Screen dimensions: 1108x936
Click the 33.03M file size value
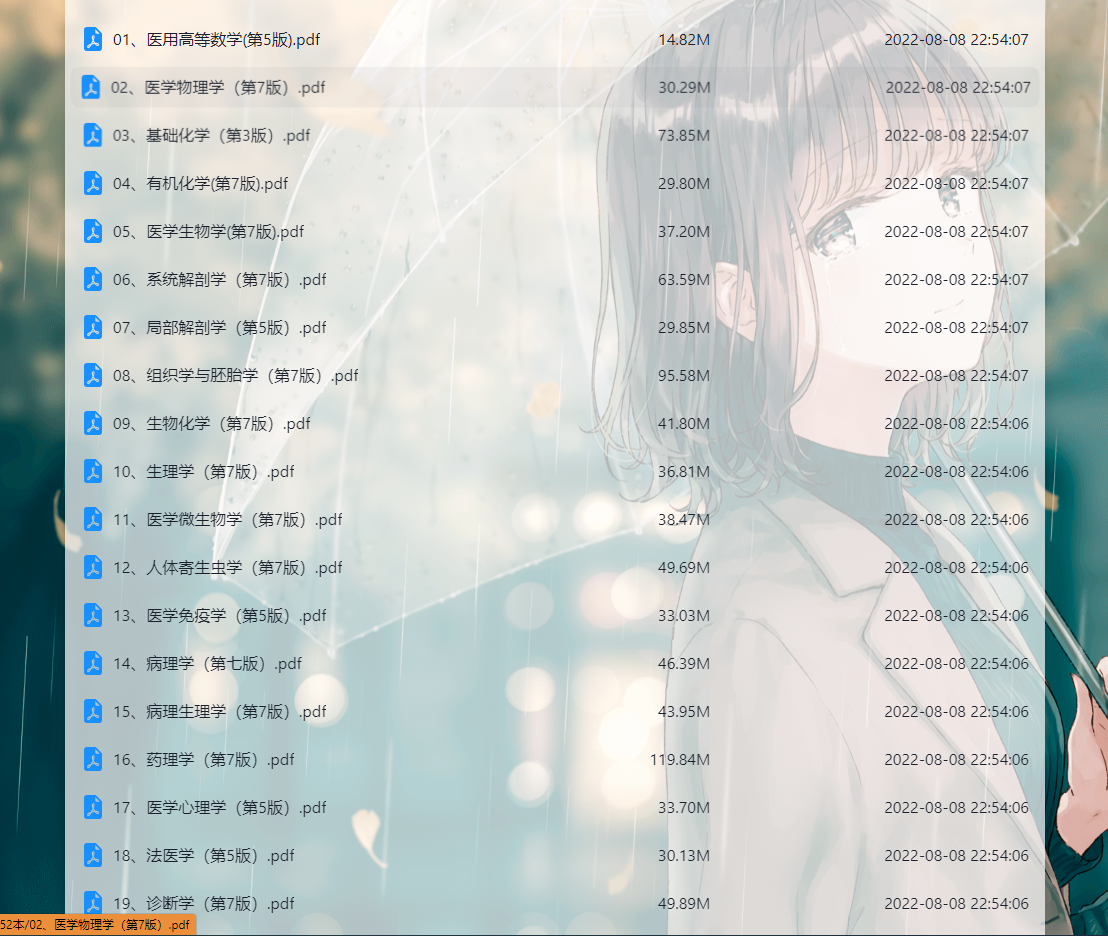[x=684, y=616]
